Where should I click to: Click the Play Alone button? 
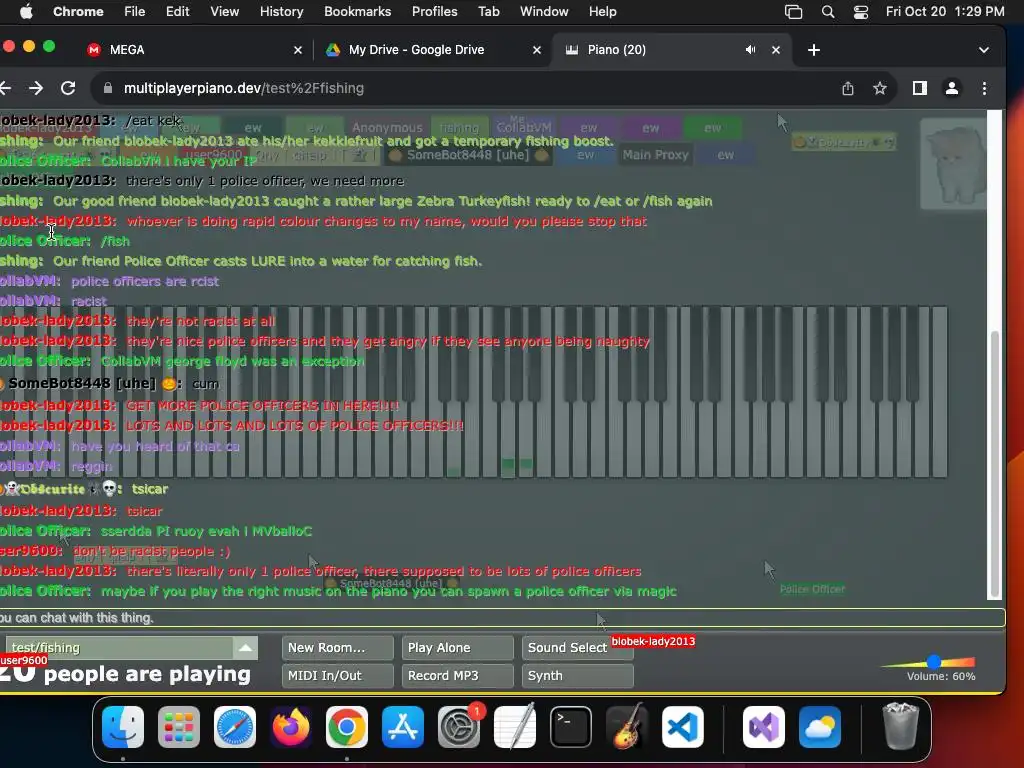(x=458, y=648)
